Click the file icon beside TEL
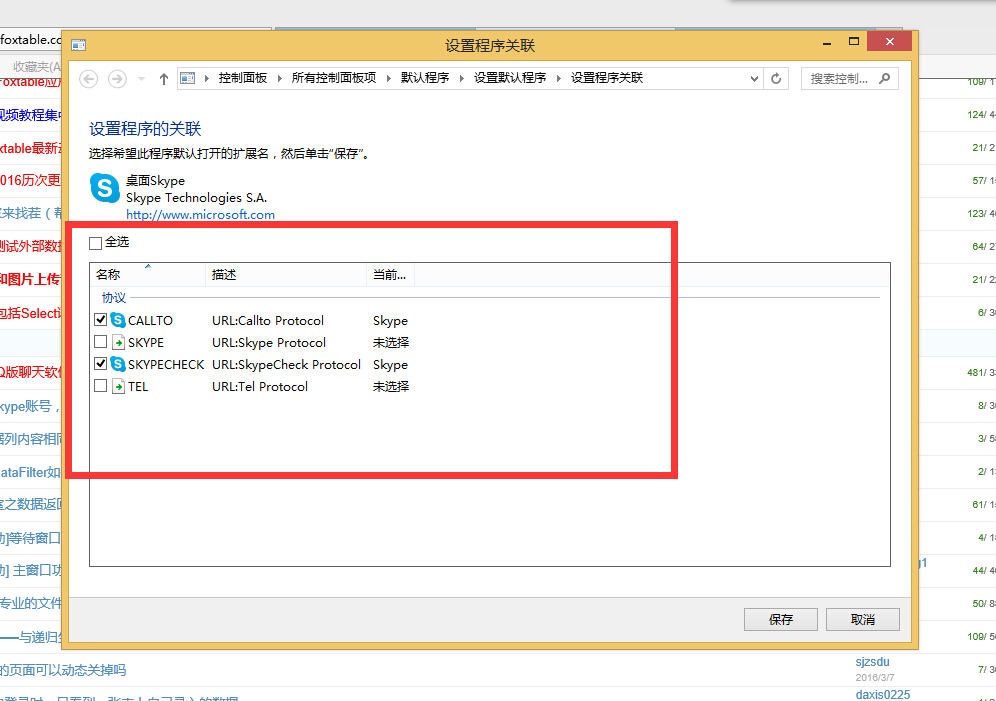The height and width of the screenshot is (701, 996). (x=118, y=386)
